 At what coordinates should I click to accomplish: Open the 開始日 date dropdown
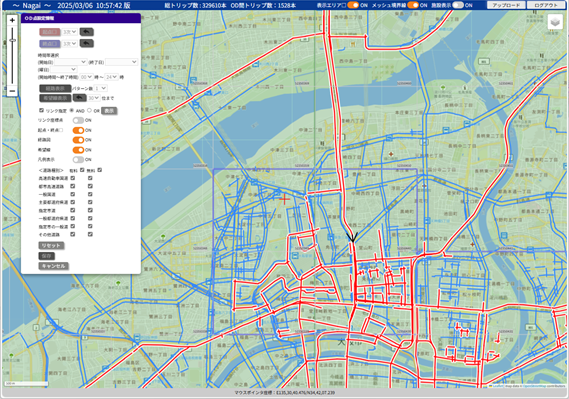click(x=70, y=62)
